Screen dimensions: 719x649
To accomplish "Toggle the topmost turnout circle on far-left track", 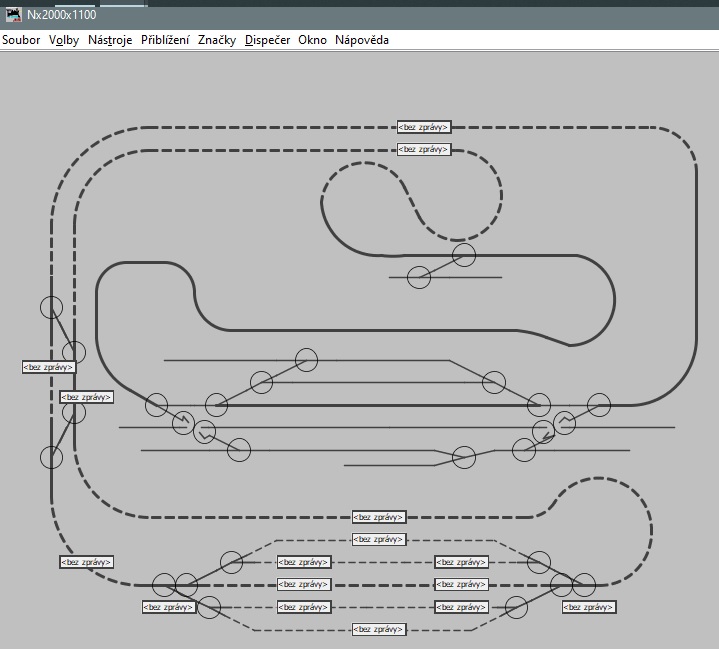I will click(x=51, y=307).
